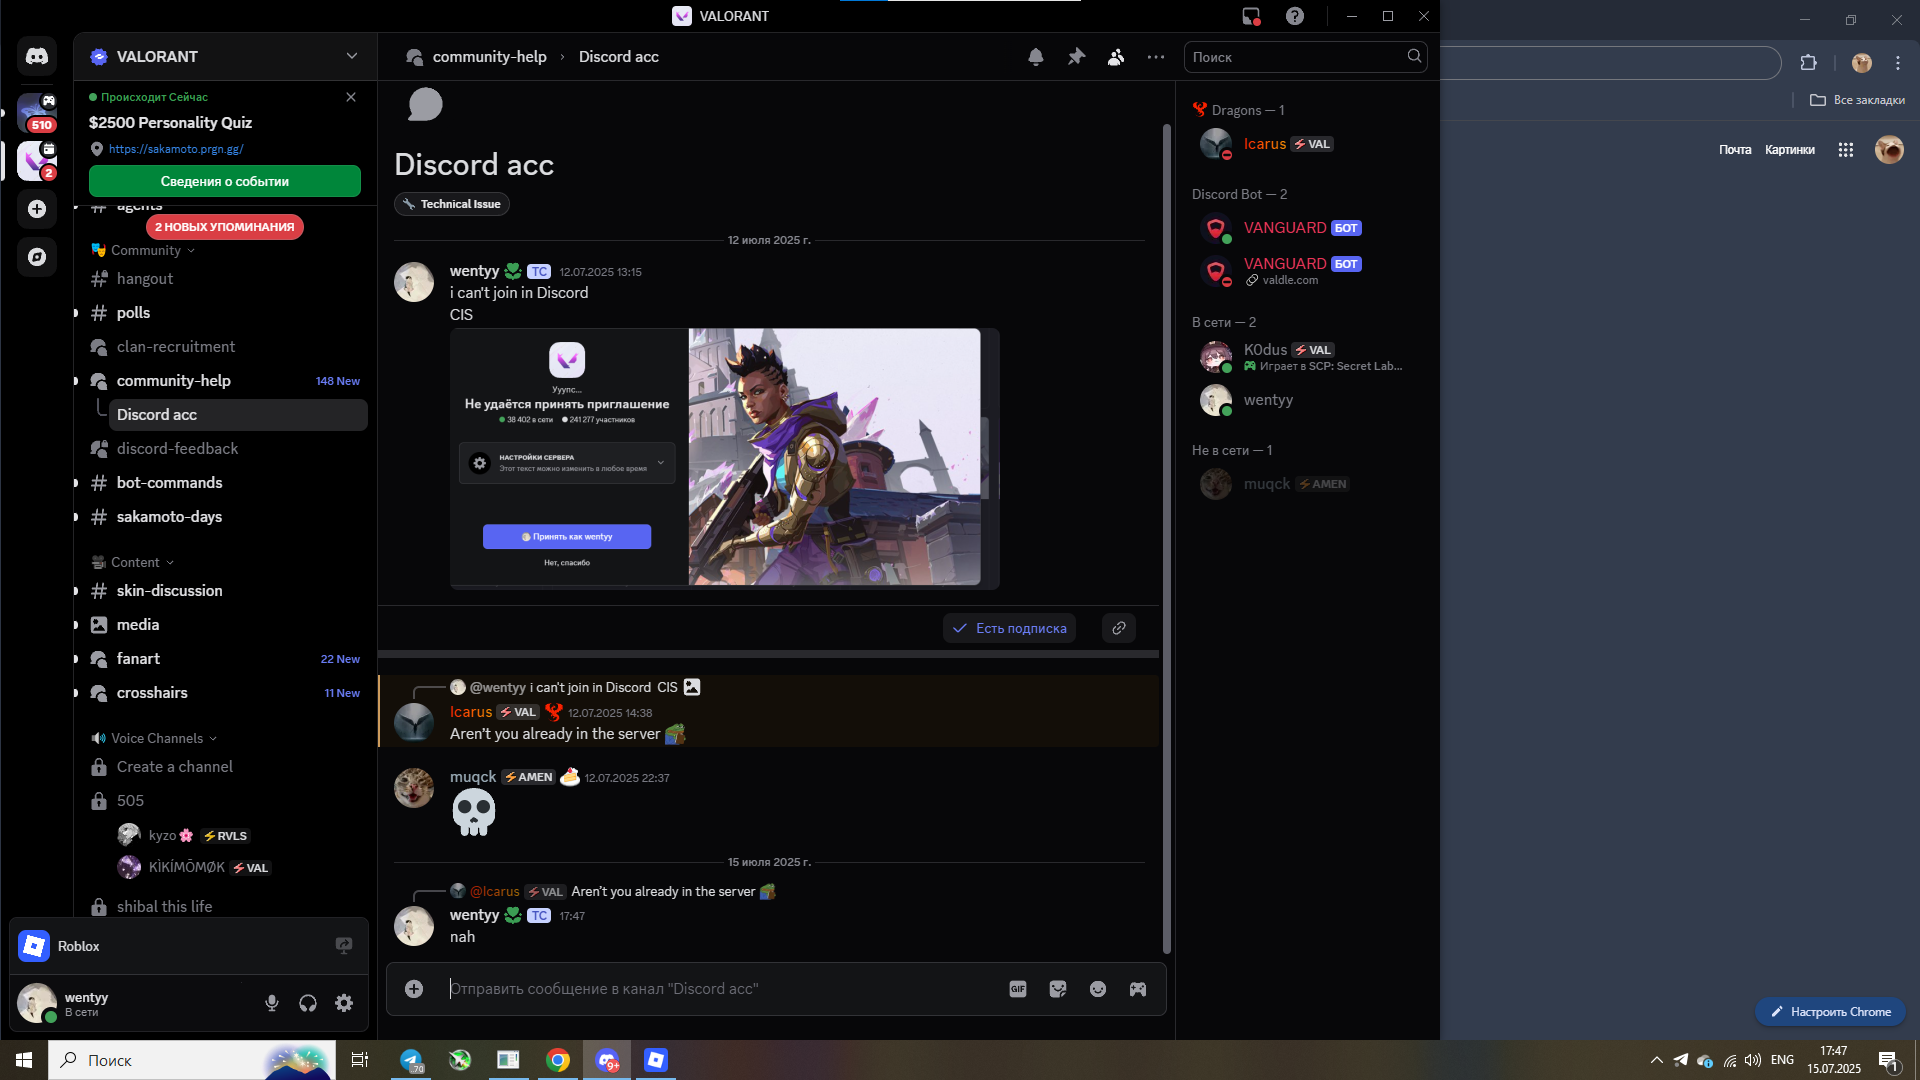
Task: Copy thread link with chain icon button
Action: pos(1119,628)
